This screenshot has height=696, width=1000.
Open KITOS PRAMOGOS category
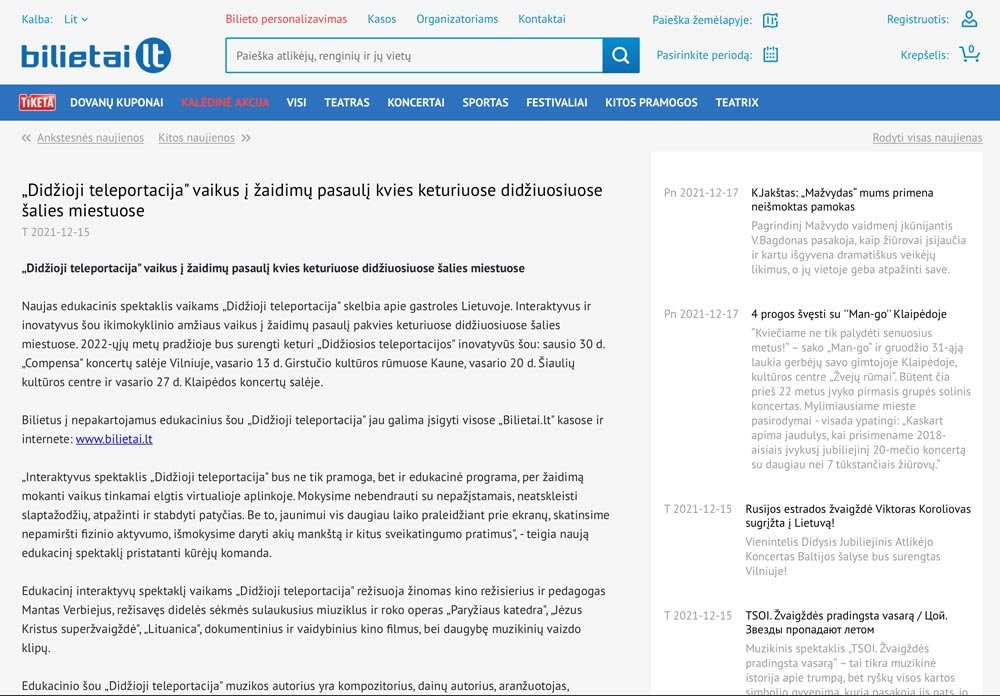[x=651, y=103]
